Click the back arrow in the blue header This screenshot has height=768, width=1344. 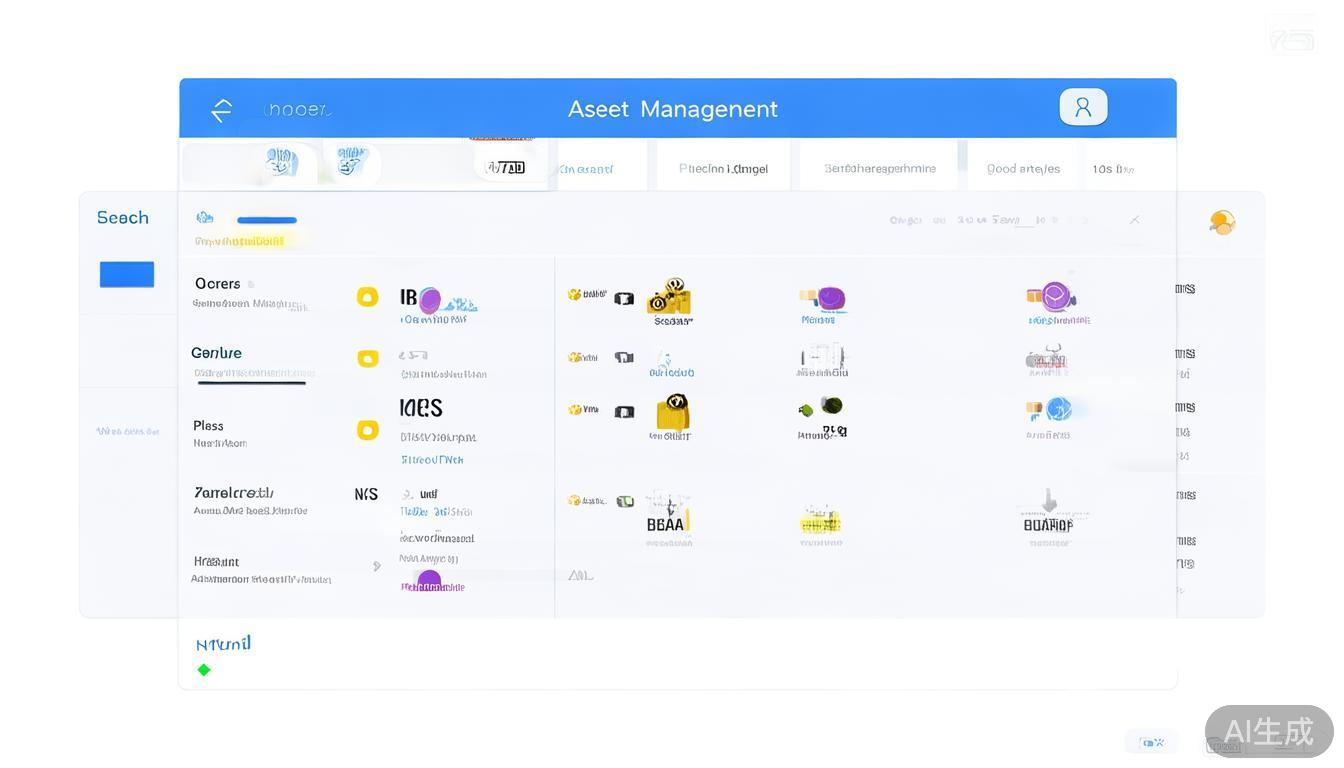[222, 110]
